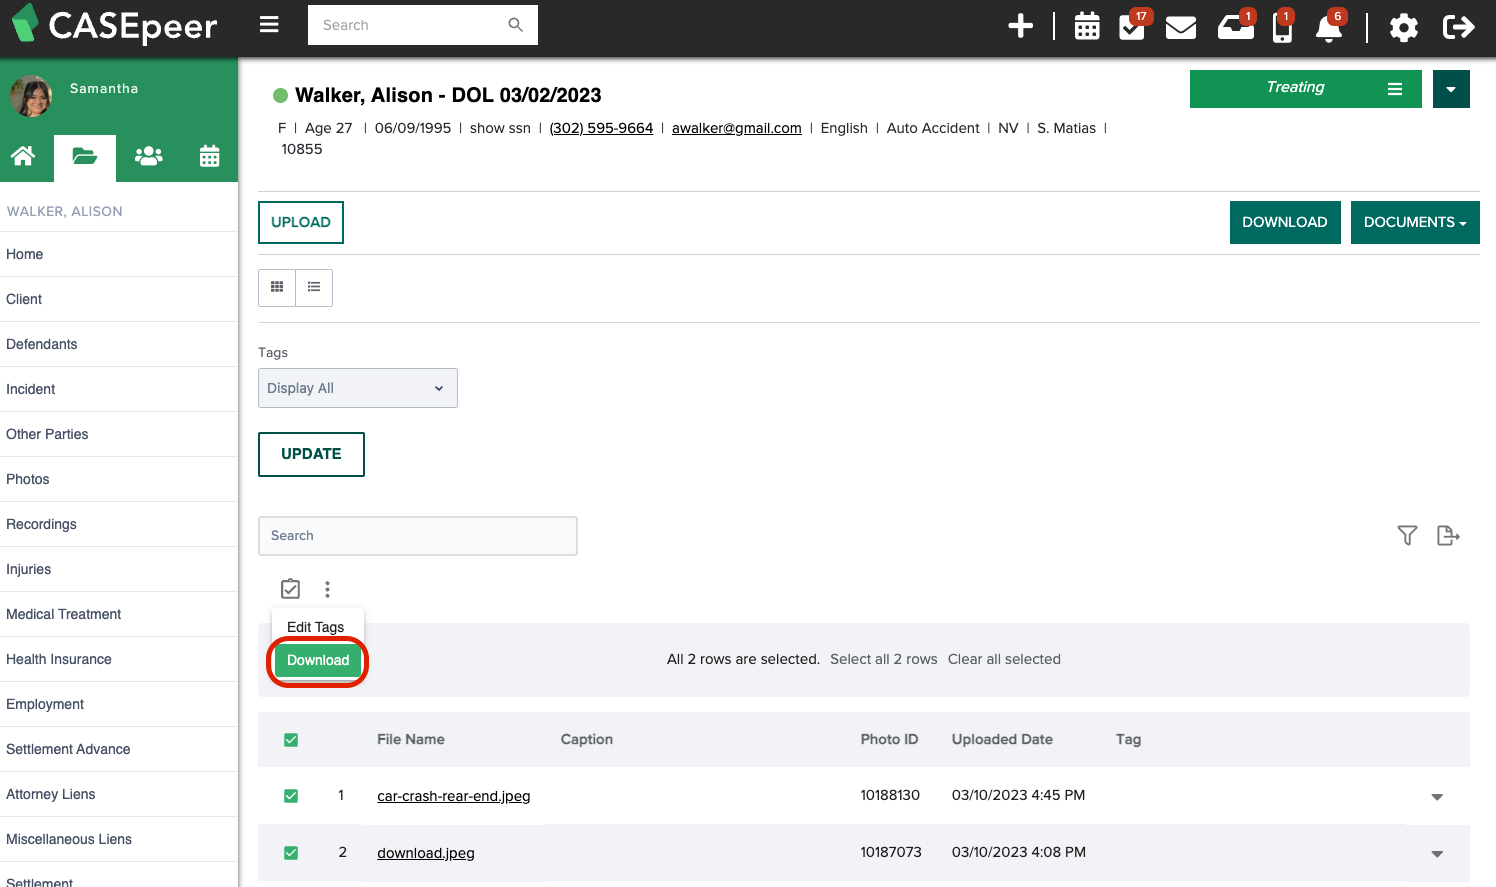Open the DOCUMENTS dropdown button
Image resolution: width=1496 pixels, height=887 pixels.
[x=1415, y=222]
